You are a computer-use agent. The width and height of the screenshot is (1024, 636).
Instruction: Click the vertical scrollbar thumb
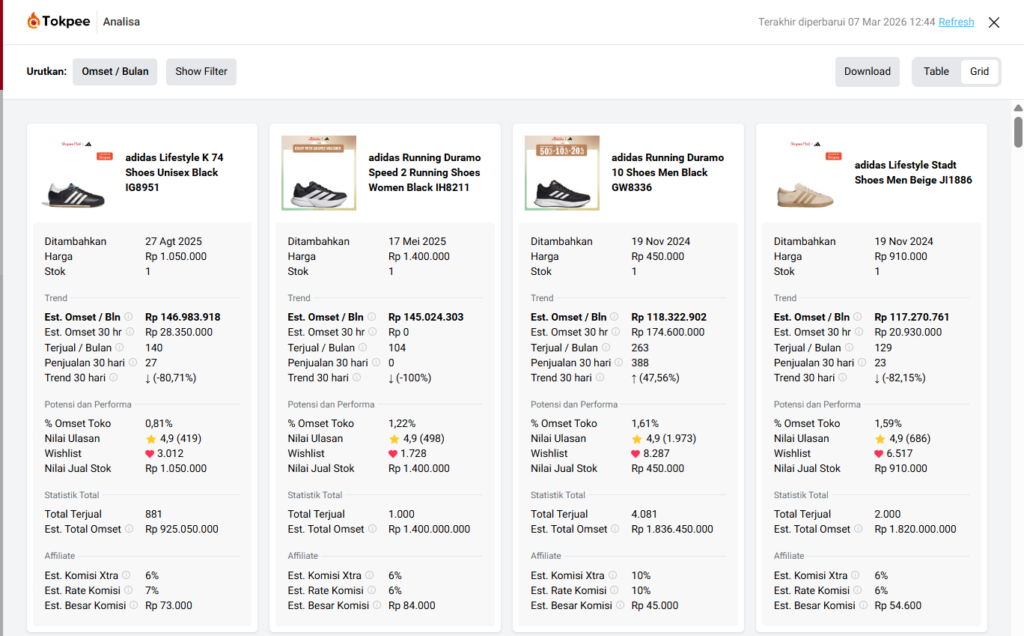[x=1018, y=131]
